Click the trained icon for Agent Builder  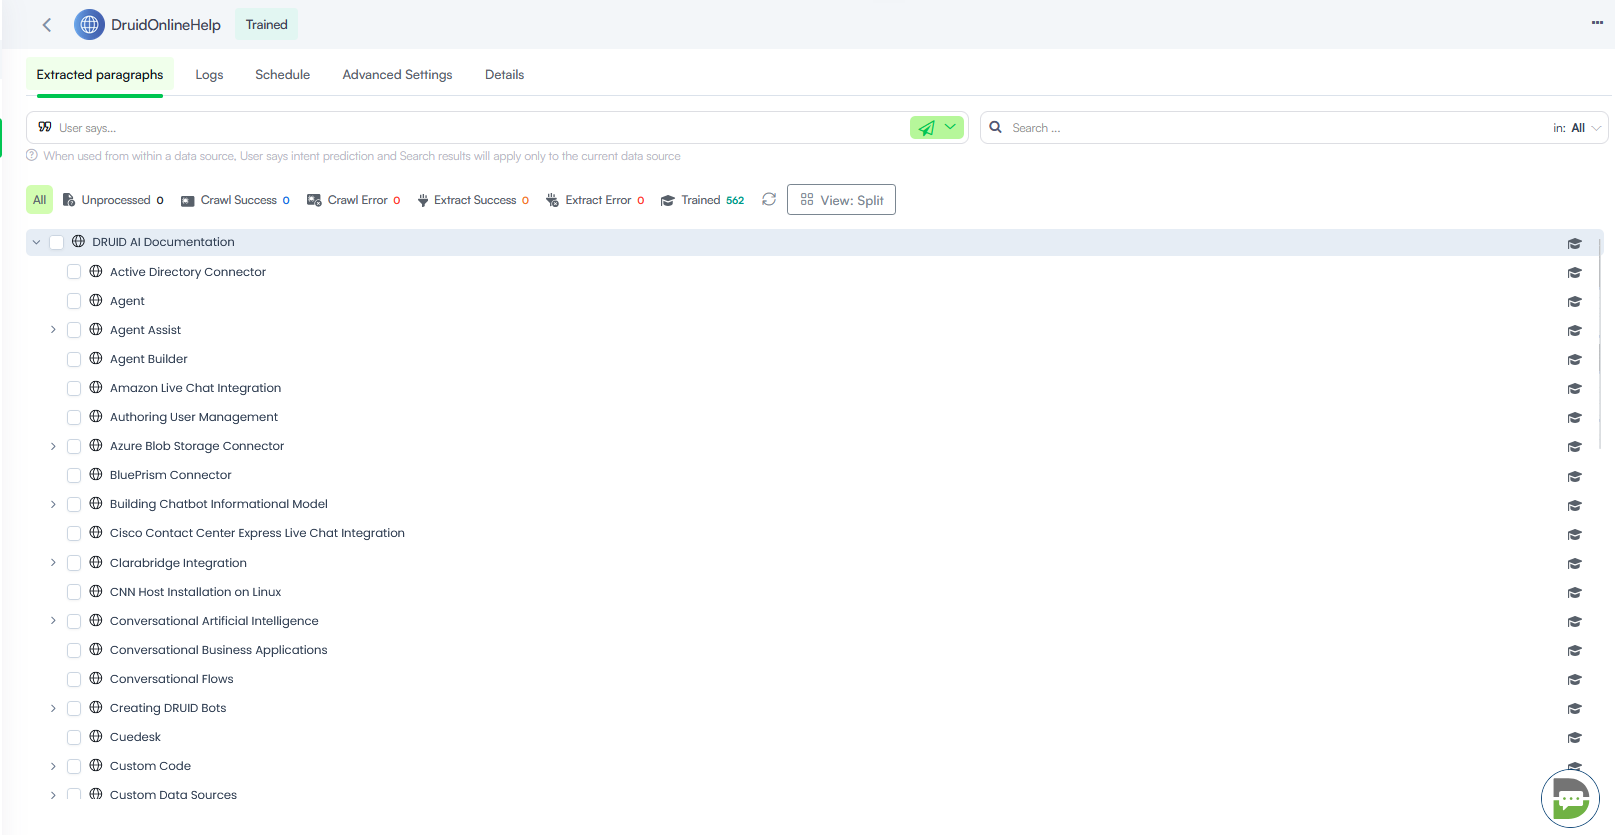[1575, 359]
